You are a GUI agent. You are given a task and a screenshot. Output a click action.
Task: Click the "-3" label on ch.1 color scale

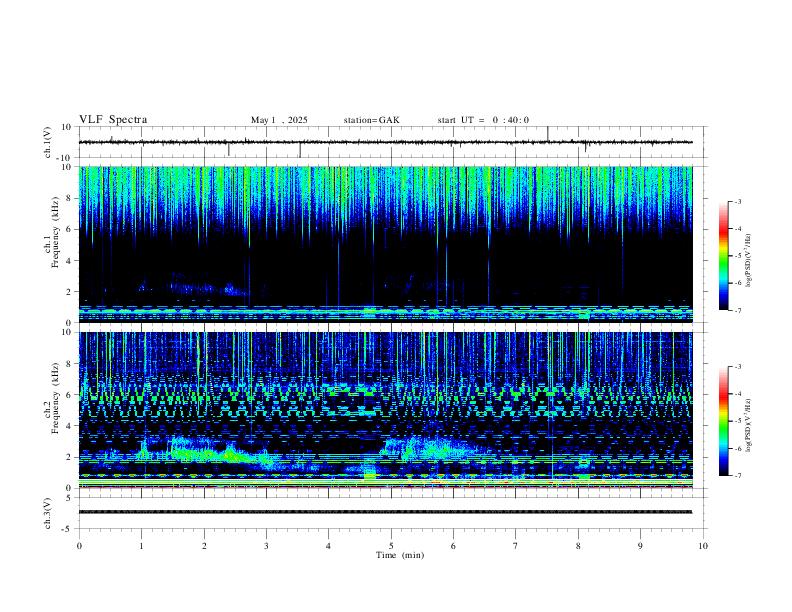tap(738, 201)
